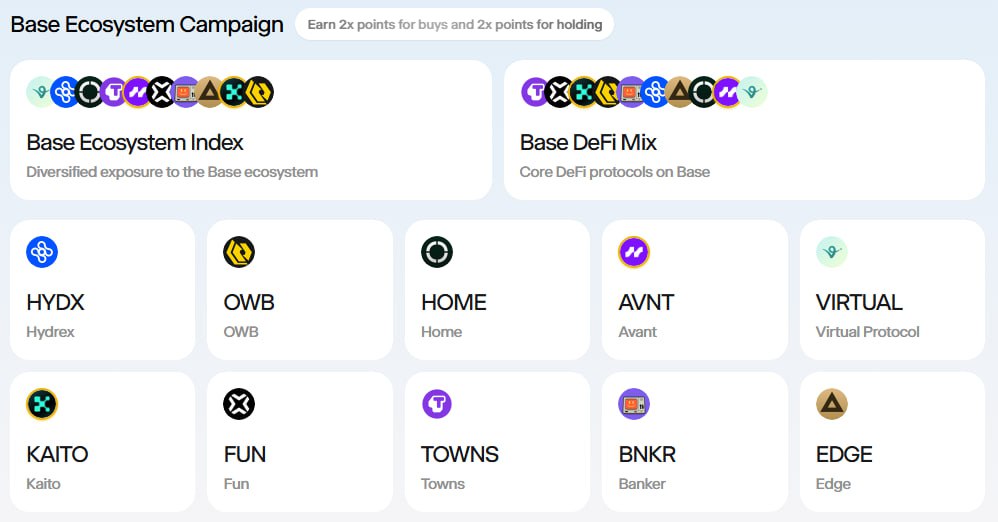This screenshot has height=522, width=998.
Task: Open the Base DeFi Mix card title
Action: click(588, 142)
